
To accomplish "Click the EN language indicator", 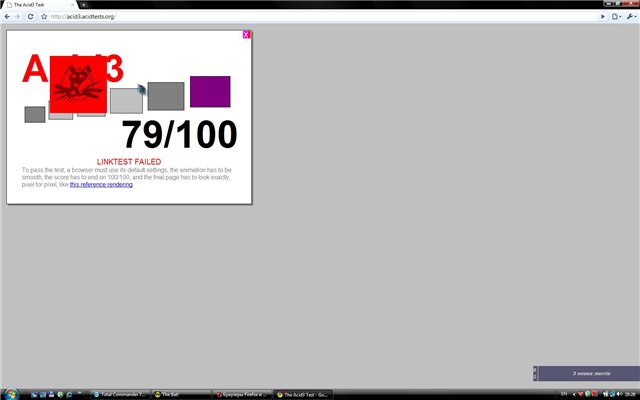I will [x=564, y=394].
